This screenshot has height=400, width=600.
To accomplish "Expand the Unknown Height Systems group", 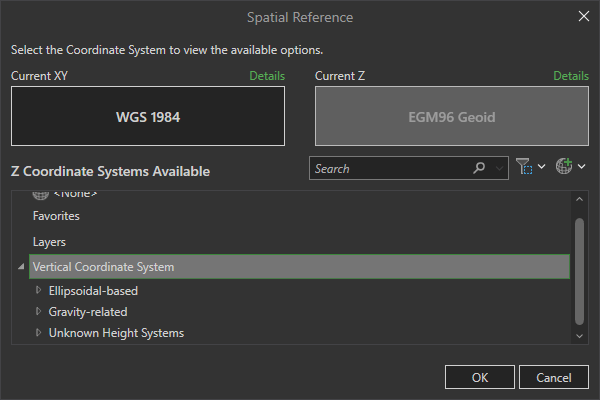I will [39, 333].
